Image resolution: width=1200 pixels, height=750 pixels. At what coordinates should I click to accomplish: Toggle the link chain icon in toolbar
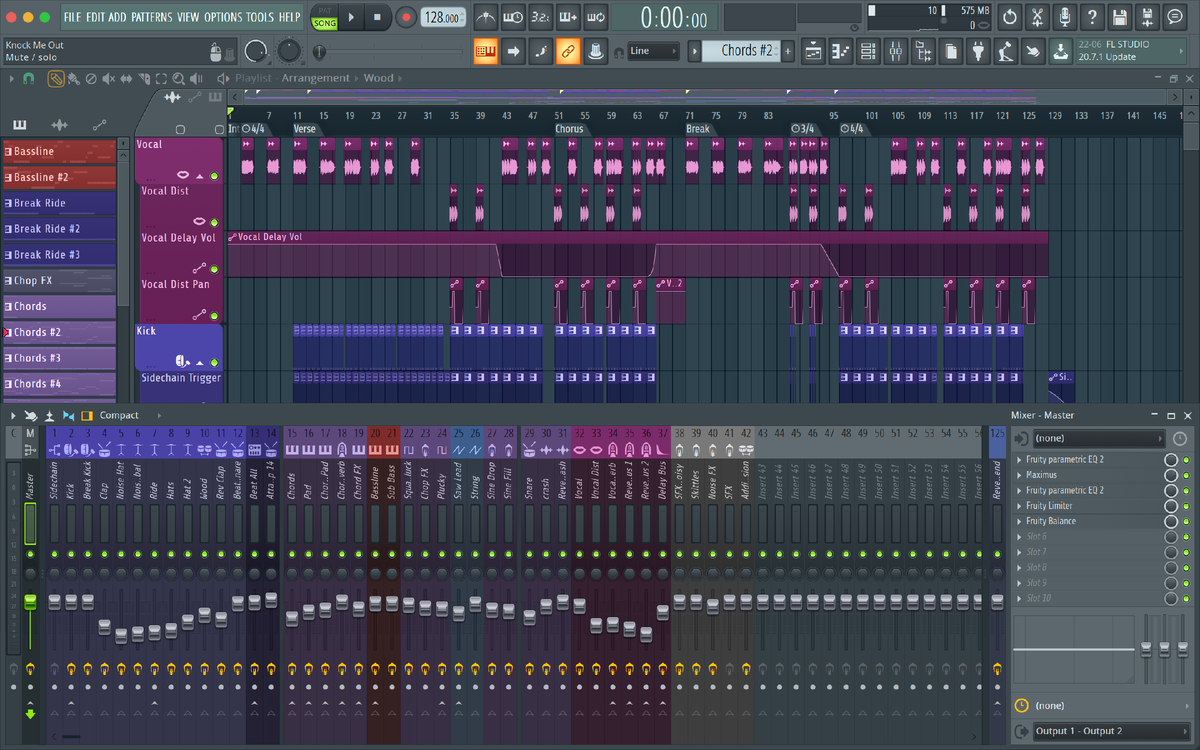click(x=568, y=51)
